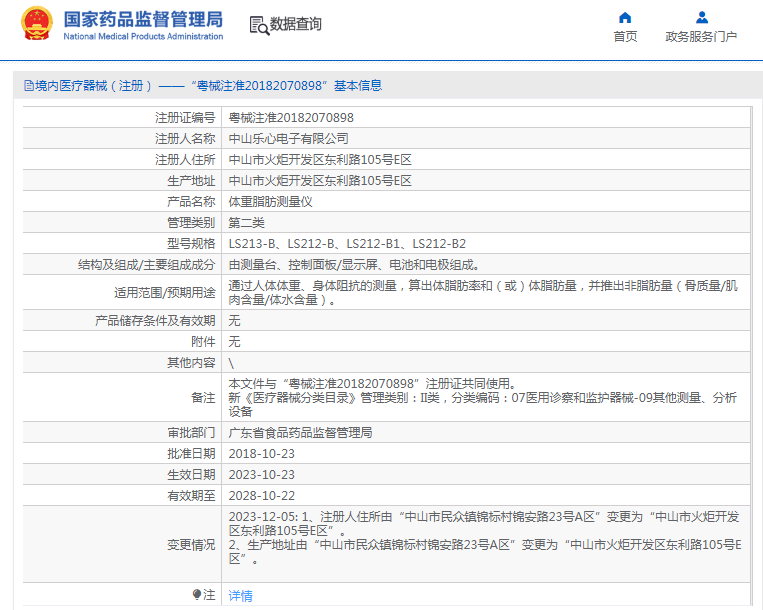This screenshot has height=610, width=763.
Task: Click 数据查询 label
Action: click(x=295, y=24)
